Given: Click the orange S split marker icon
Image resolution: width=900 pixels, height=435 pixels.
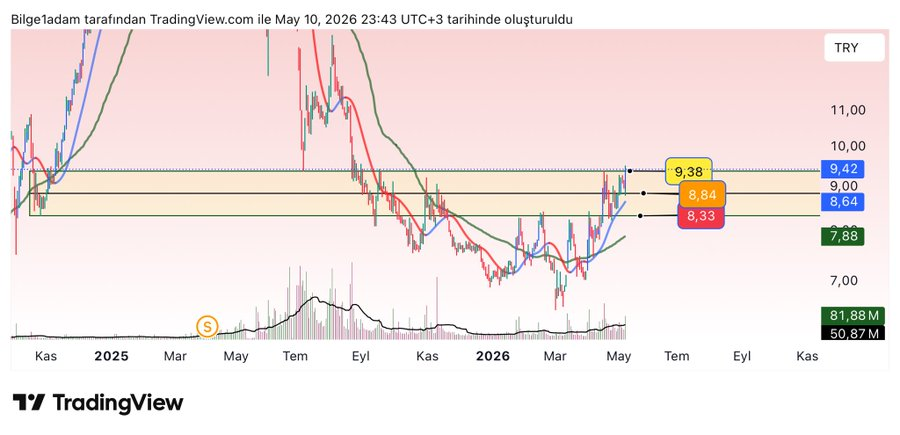Looking at the screenshot, I should pos(207,327).
